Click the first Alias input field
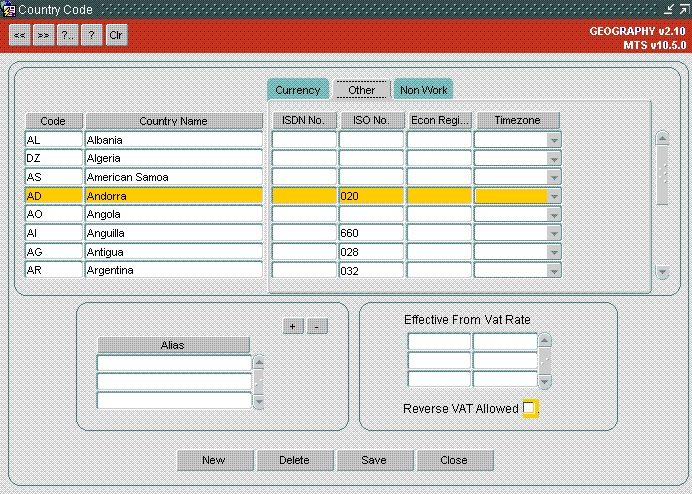 click(x=174, y=363)
